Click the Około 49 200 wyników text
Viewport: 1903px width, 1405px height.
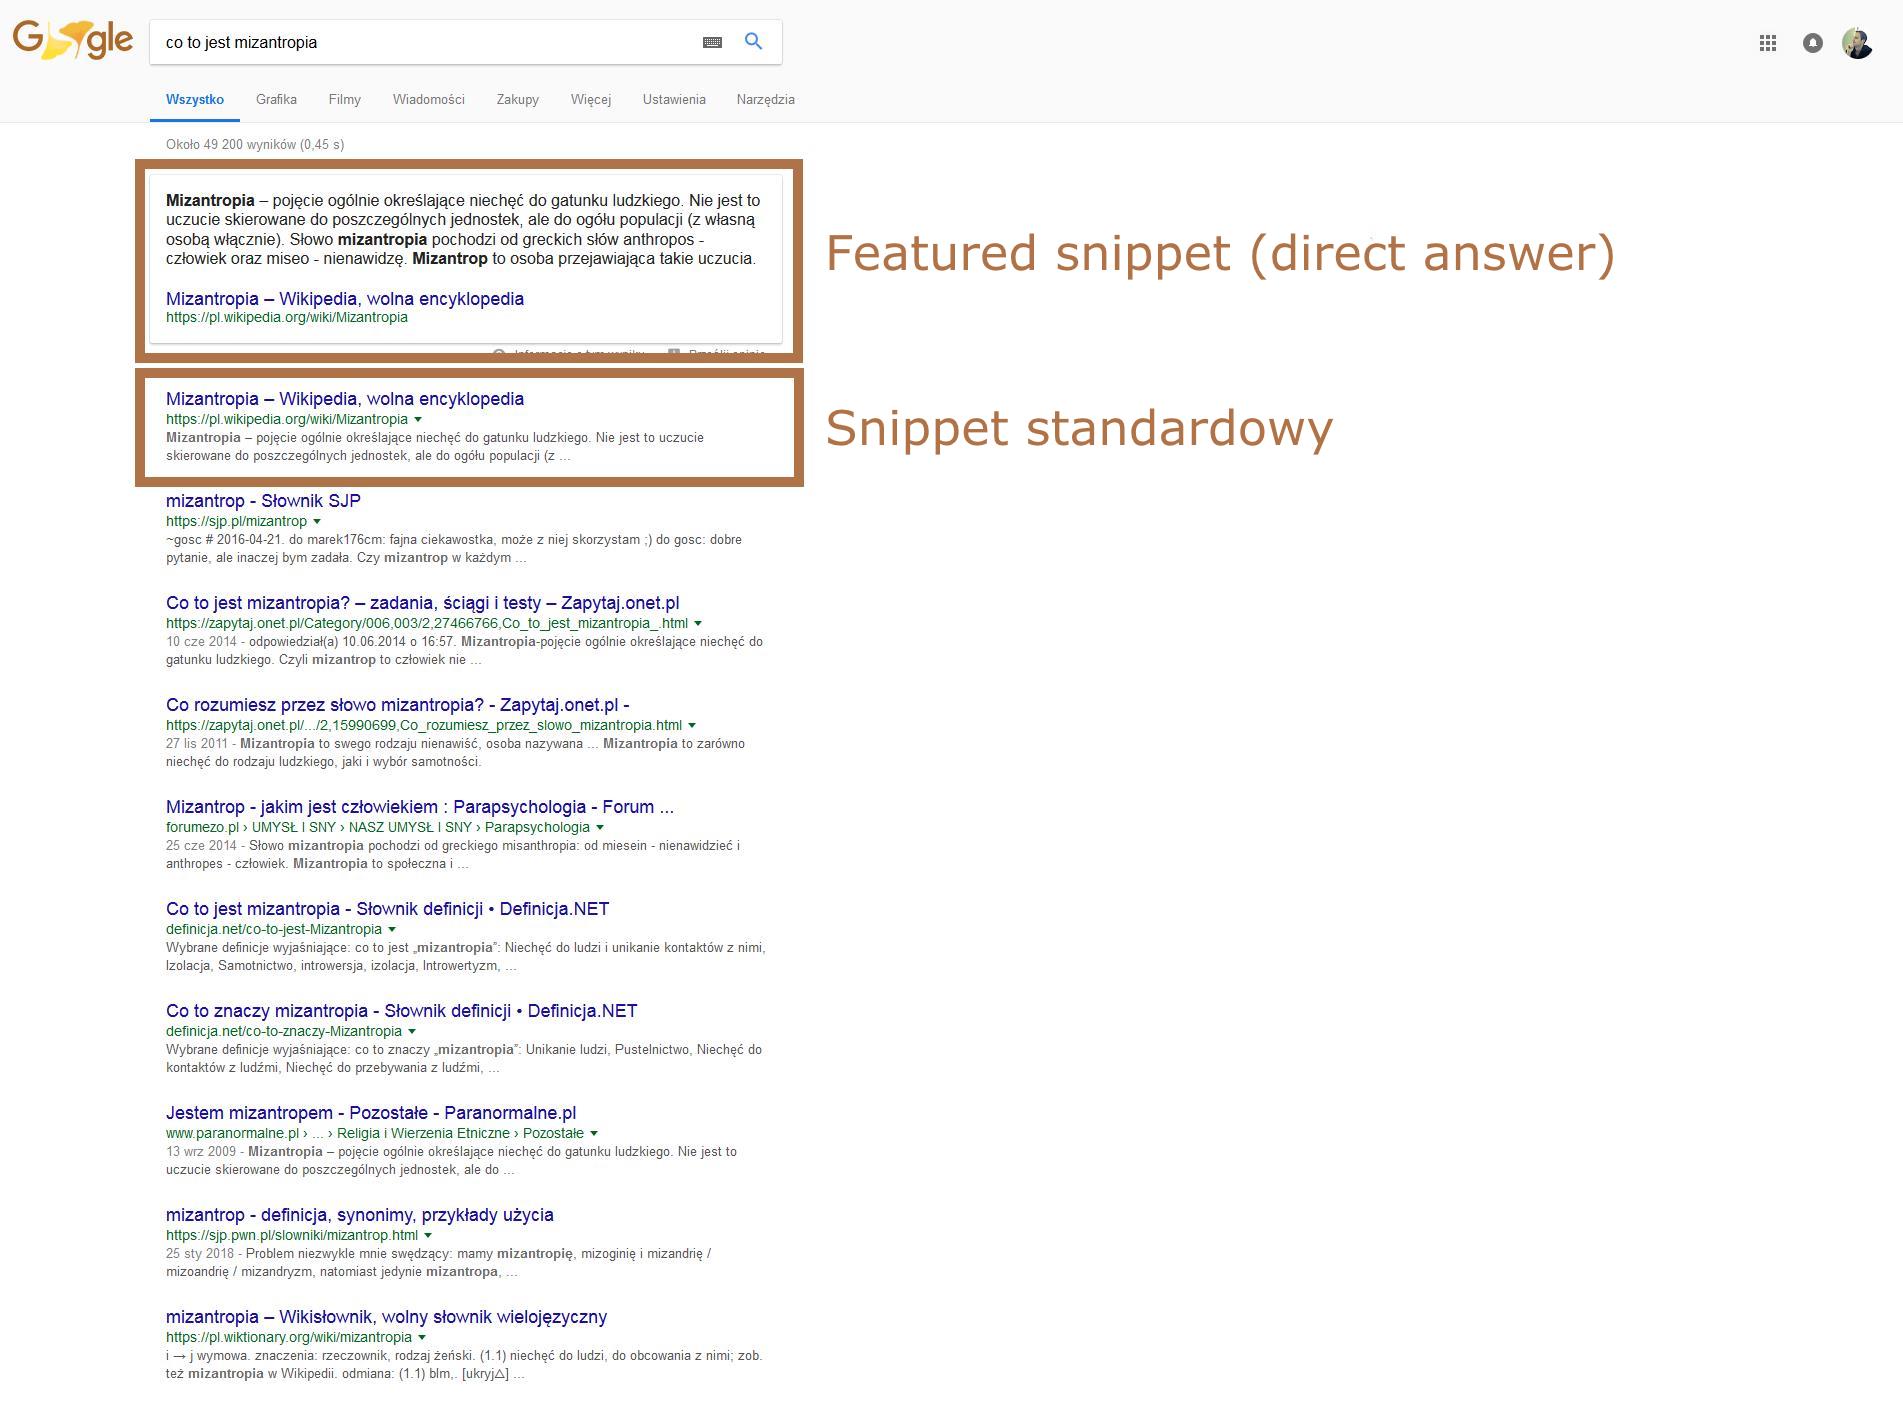255,145
